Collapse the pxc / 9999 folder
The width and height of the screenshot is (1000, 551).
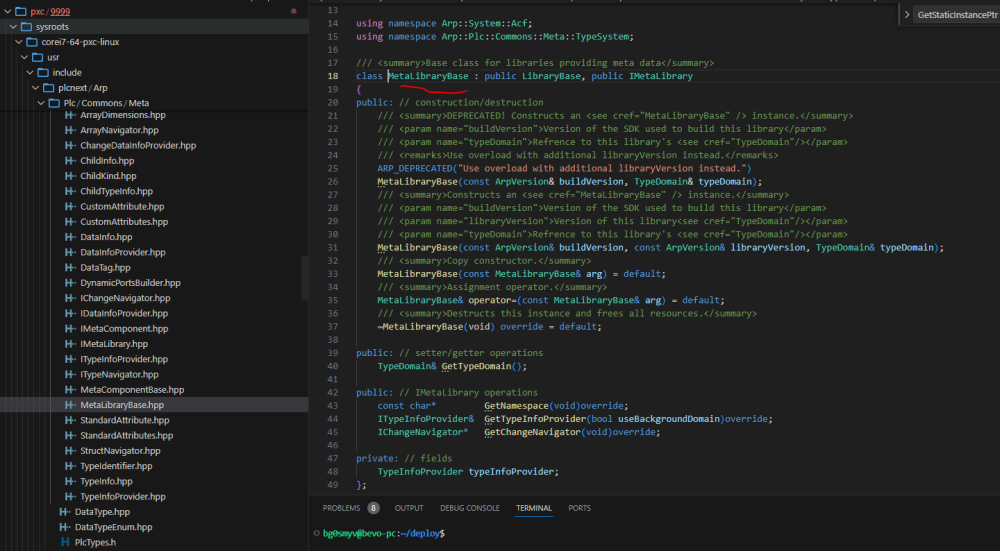(x=8, y=11)
